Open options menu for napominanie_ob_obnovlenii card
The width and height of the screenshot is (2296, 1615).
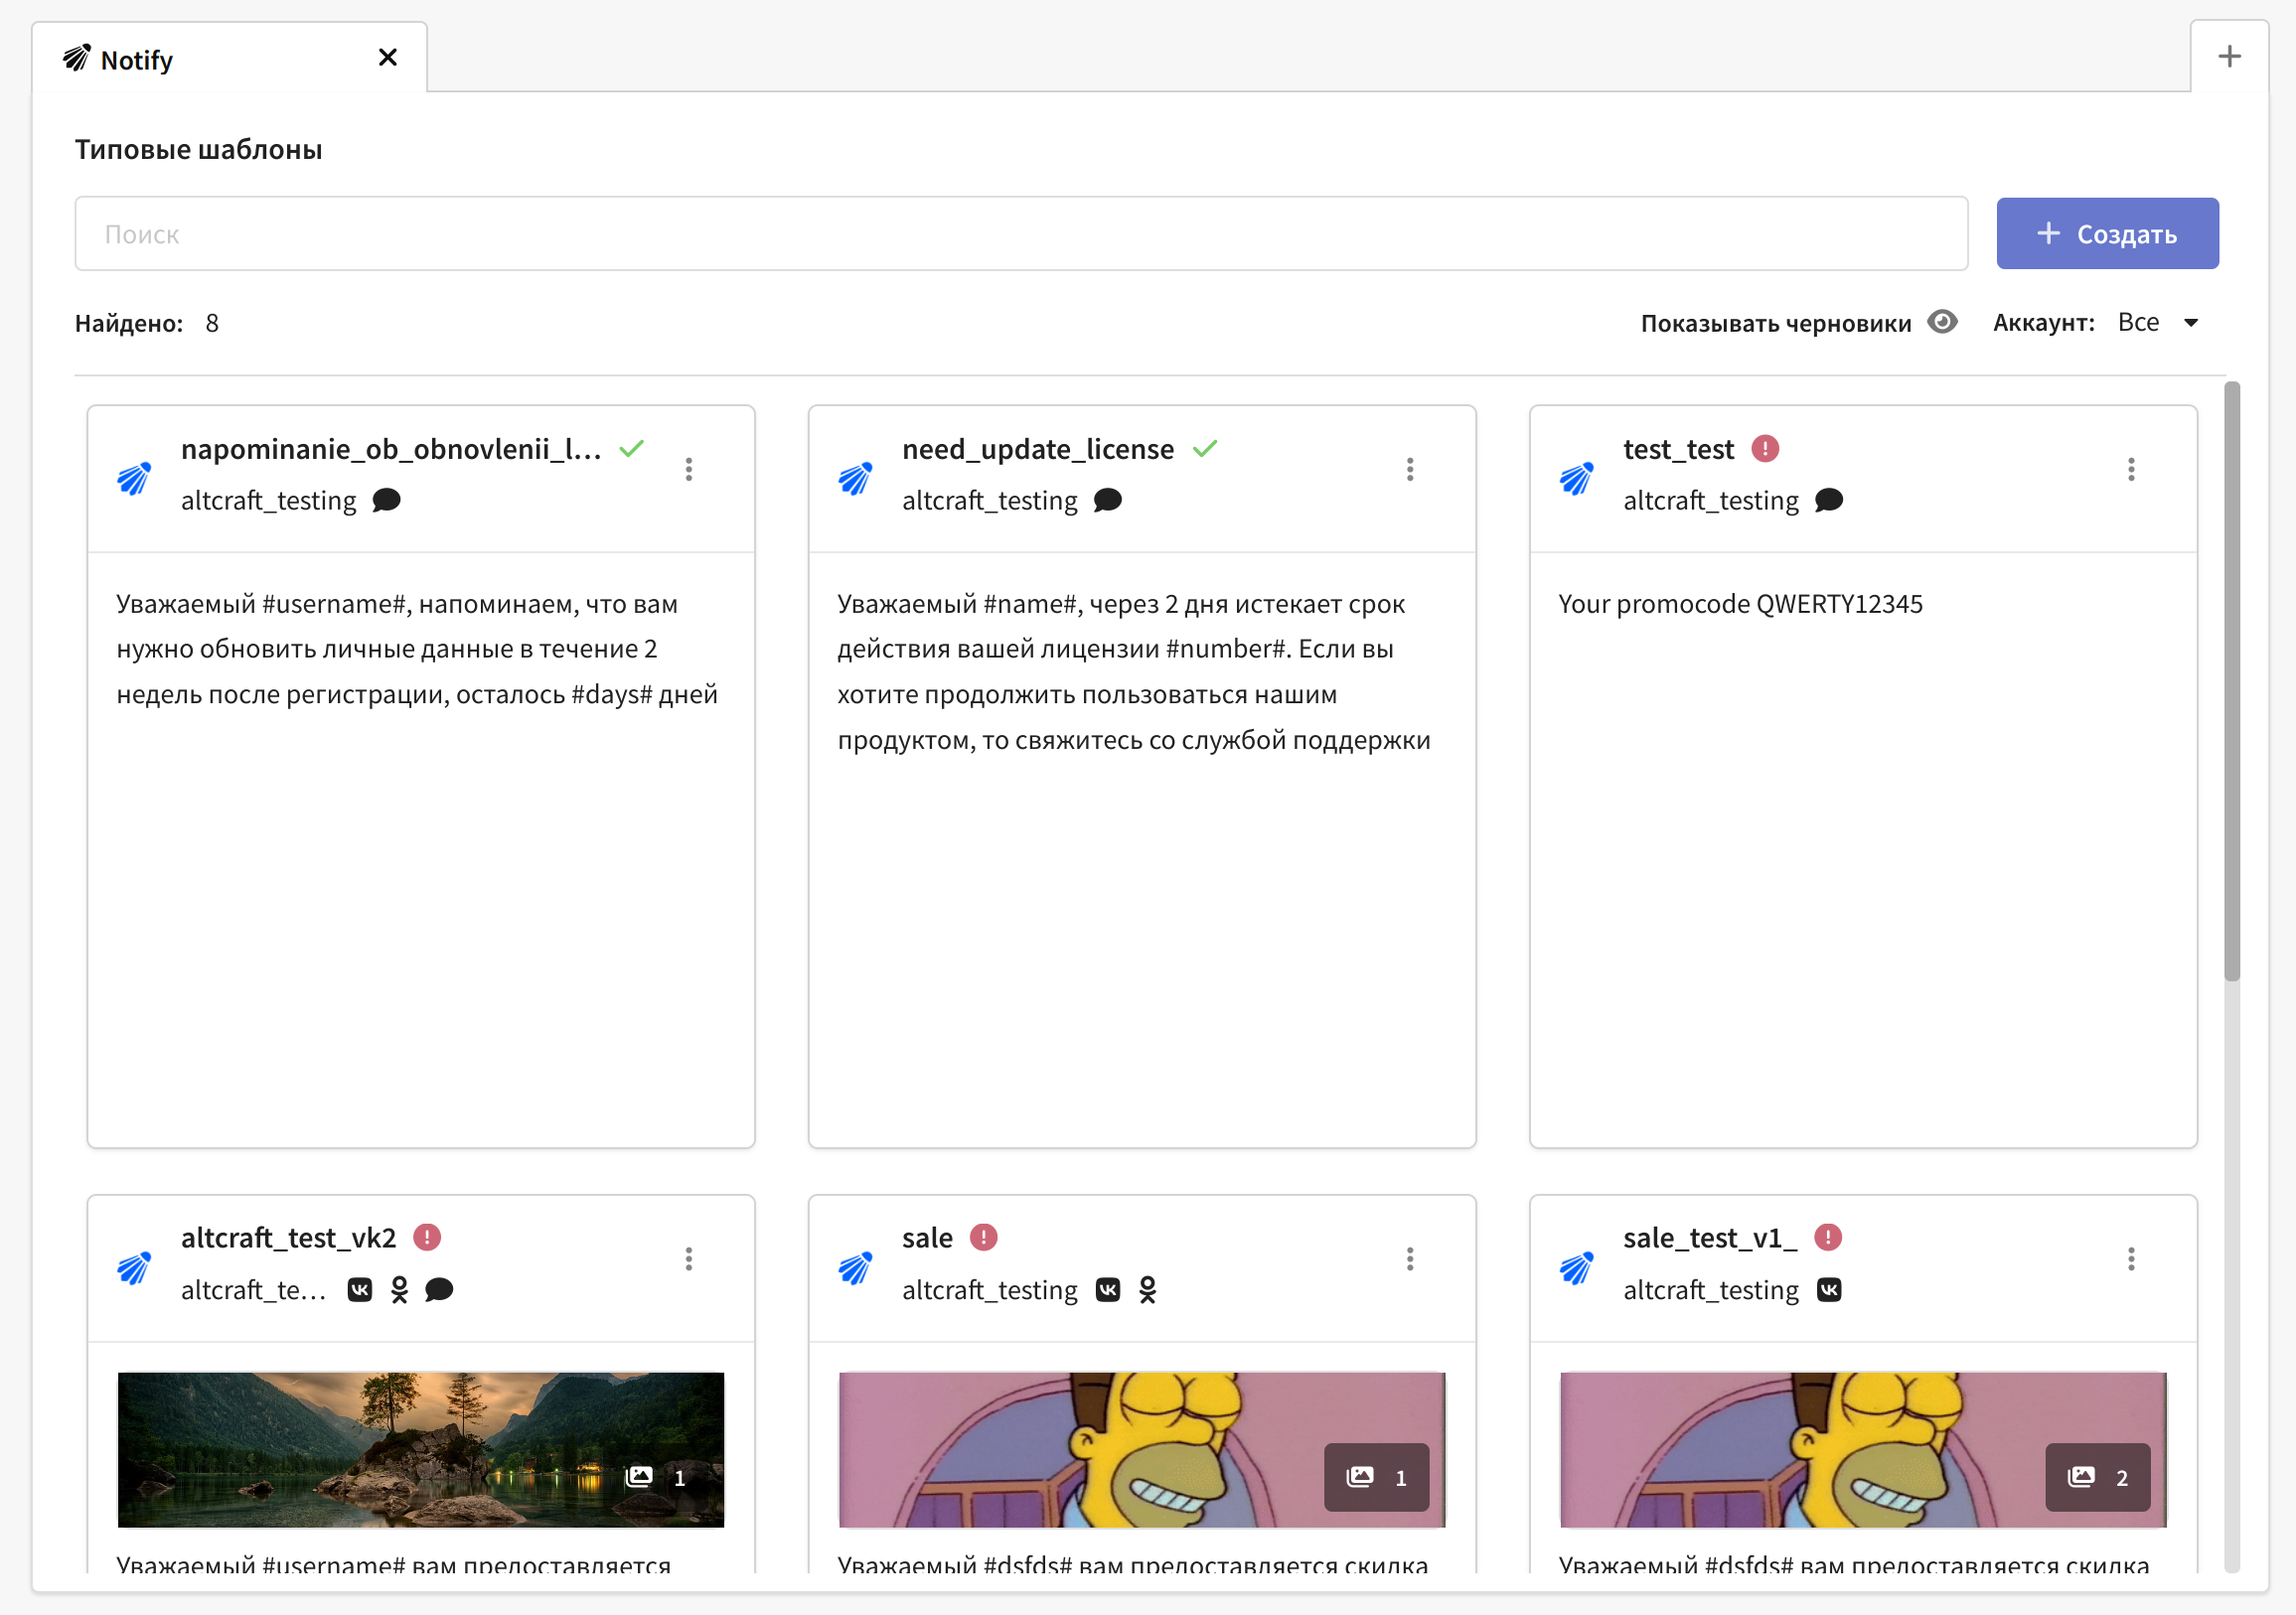pos(689,469)
